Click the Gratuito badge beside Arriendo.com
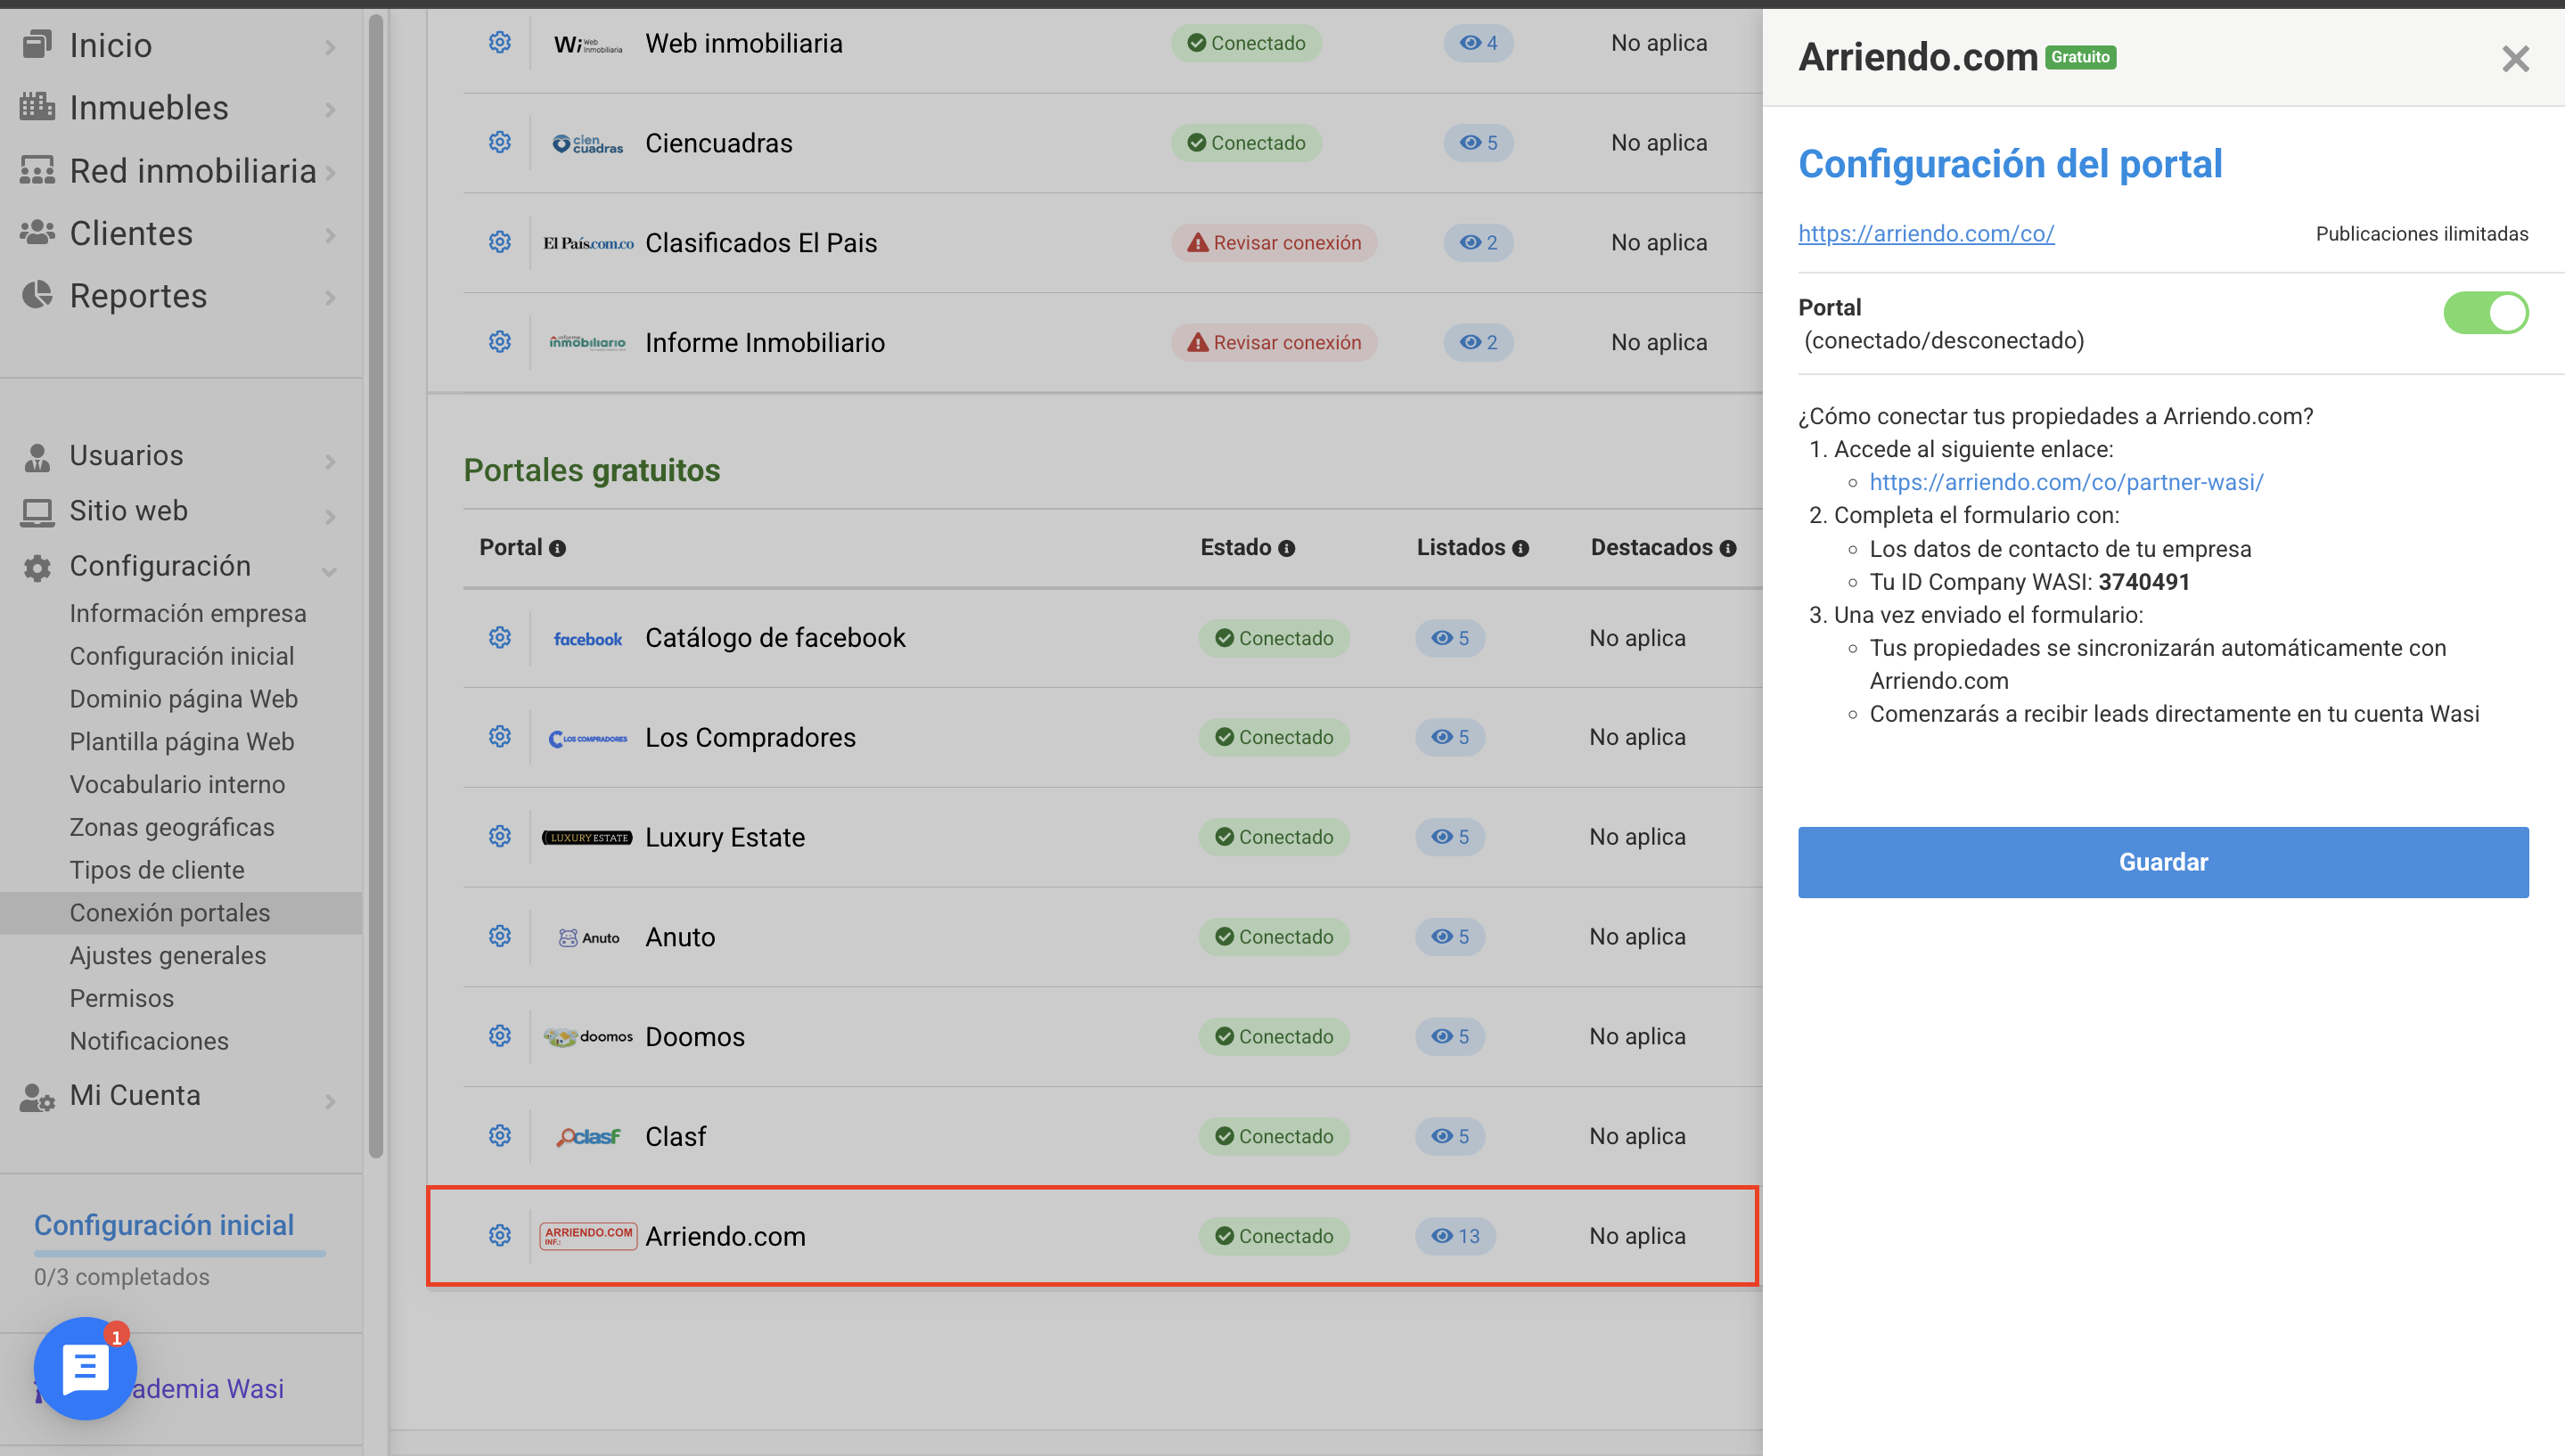 point(2080,57)
